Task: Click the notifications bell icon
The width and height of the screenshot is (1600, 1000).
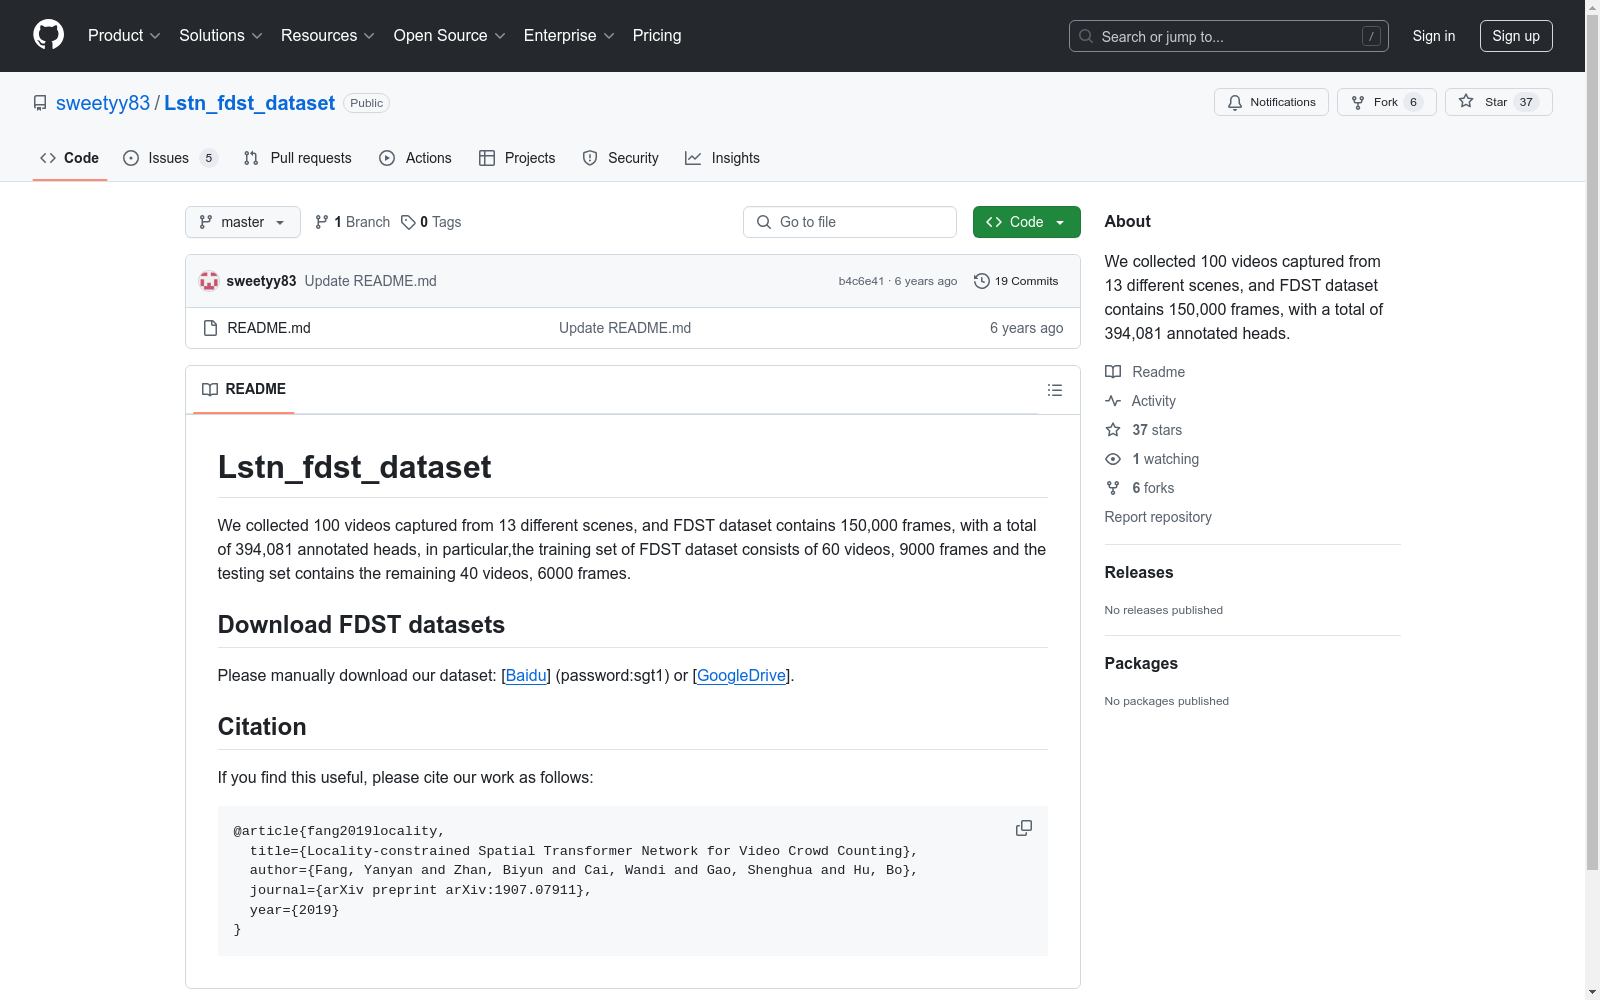Action: coord(1235,102)
